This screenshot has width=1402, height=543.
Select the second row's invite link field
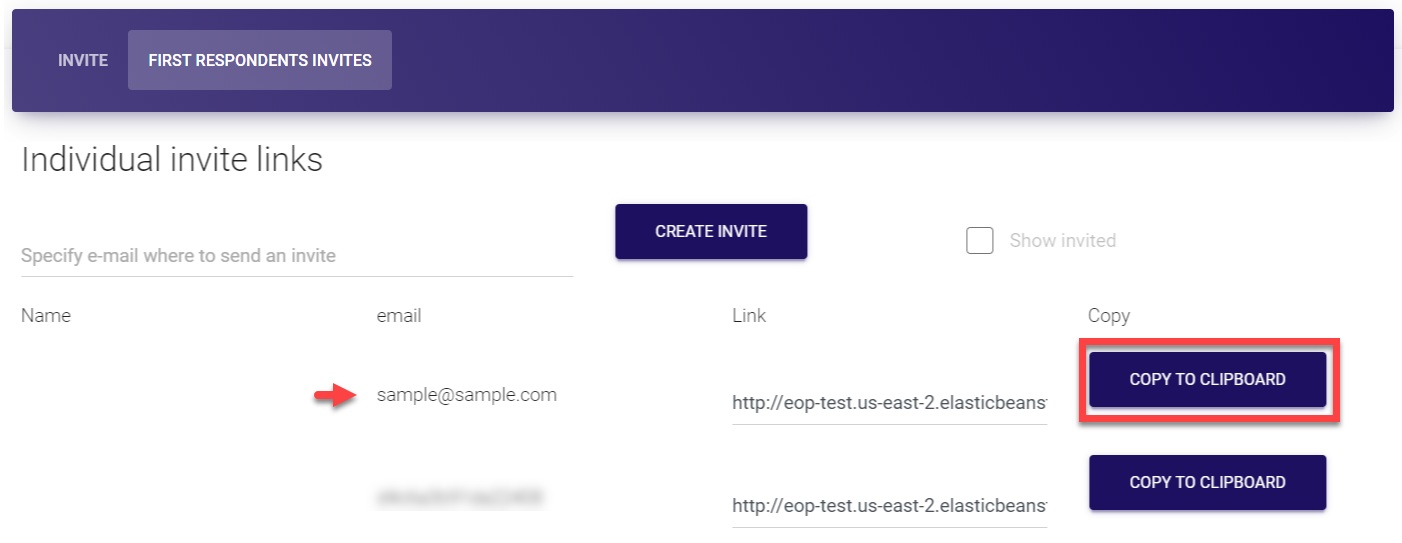pos(889,506)
